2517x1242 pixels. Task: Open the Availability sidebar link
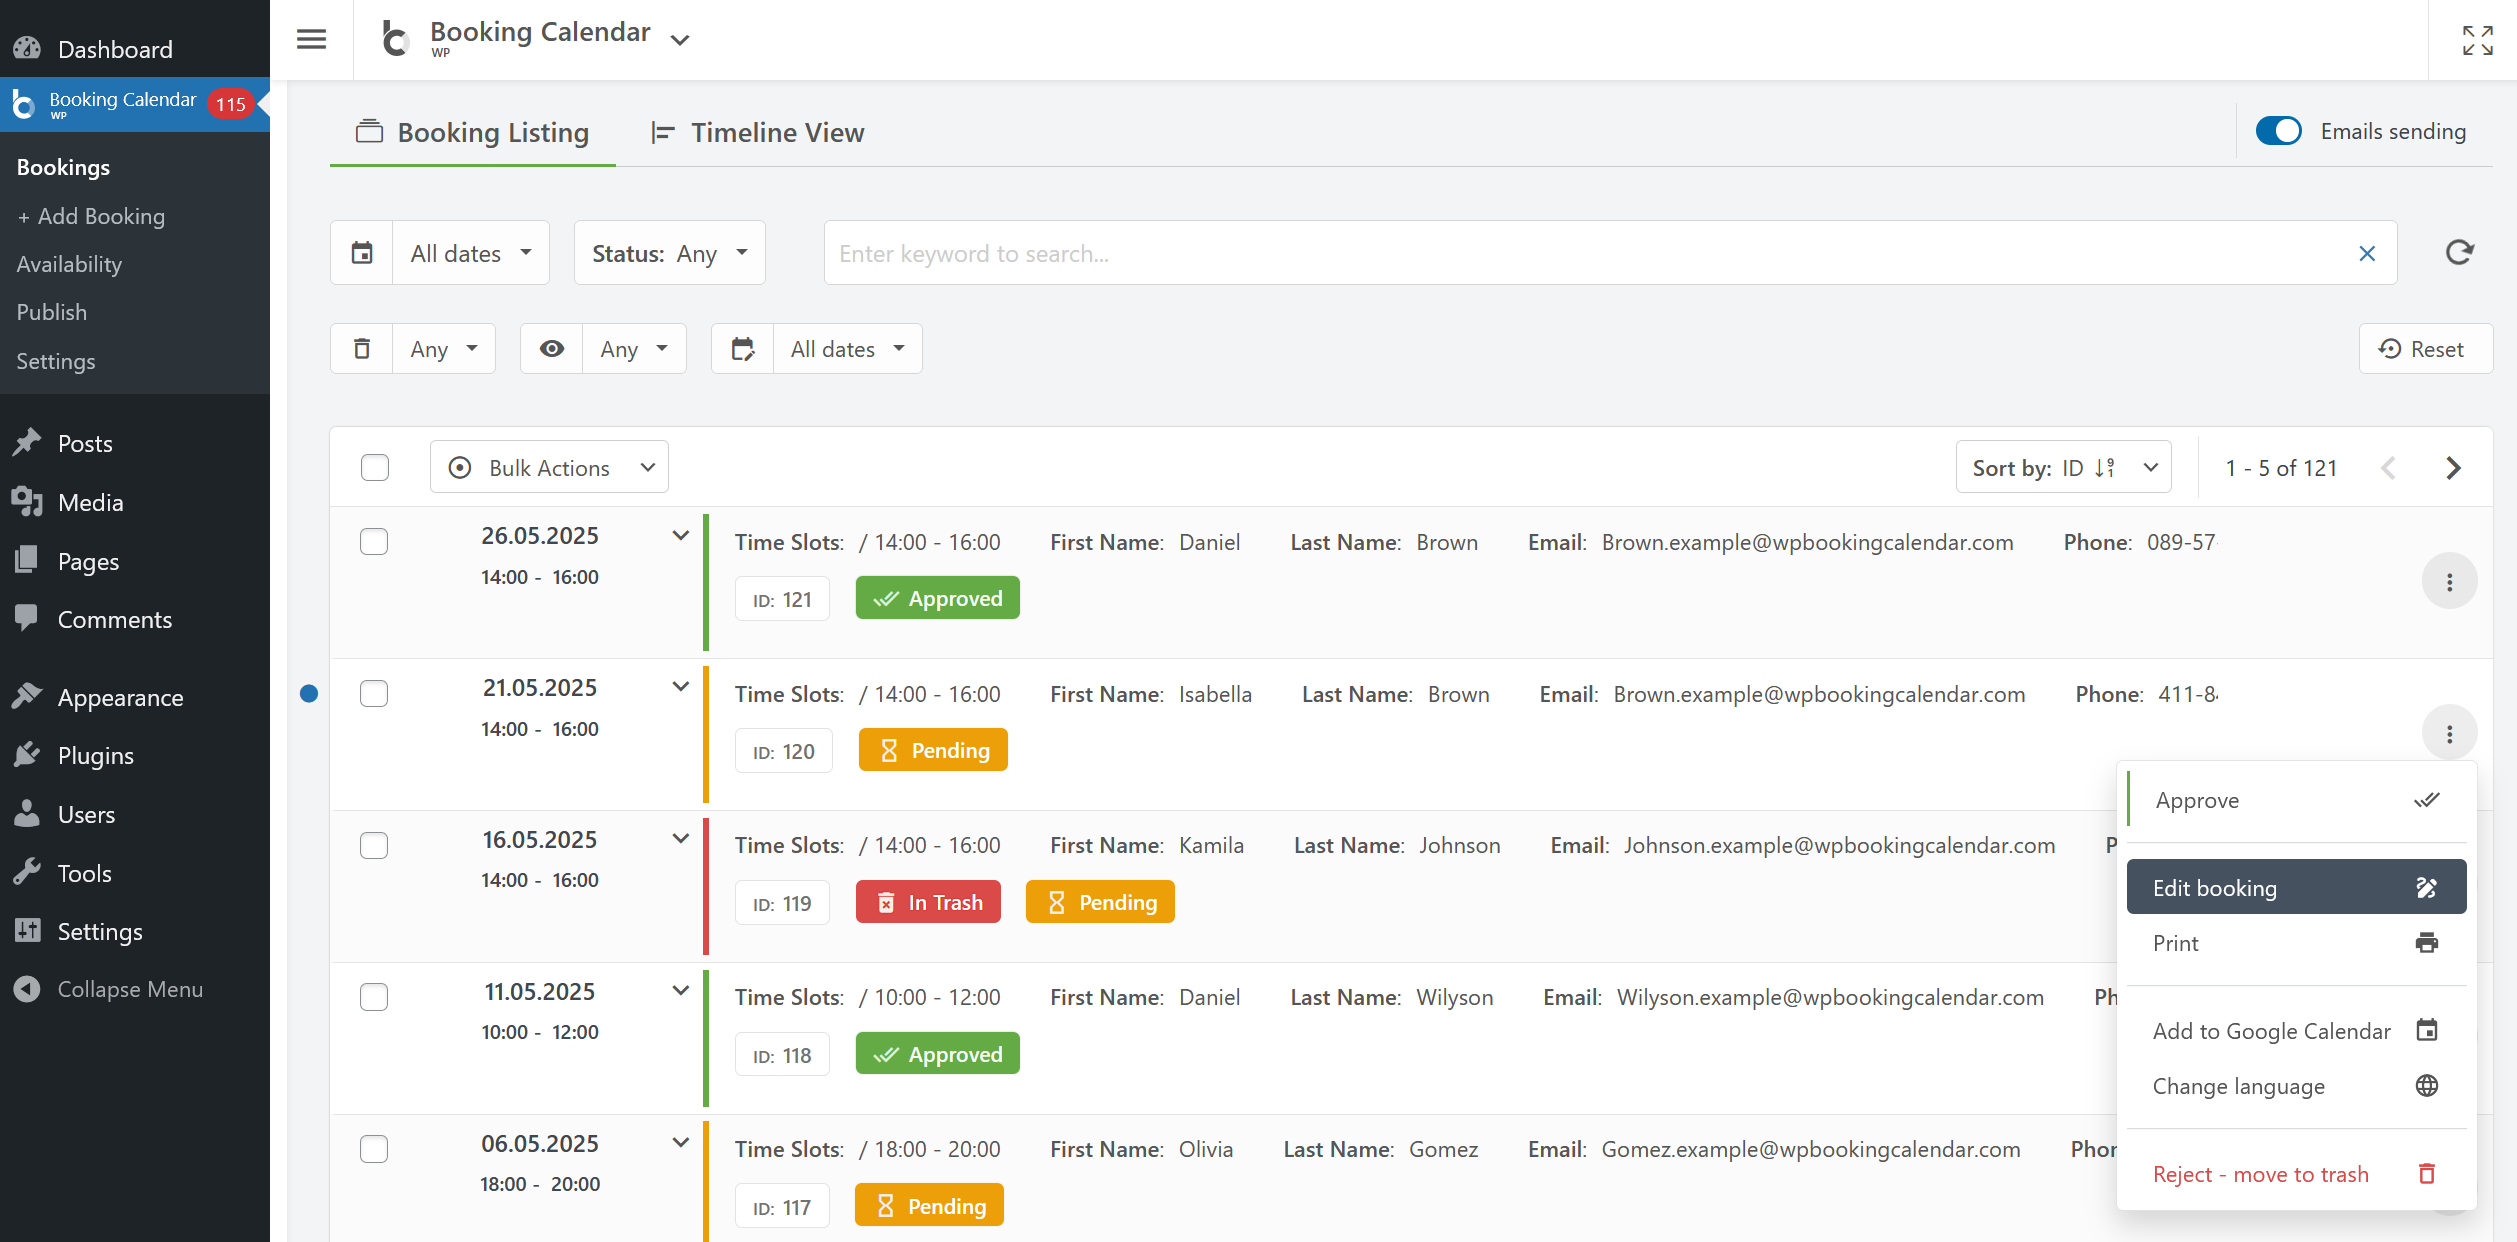coord(69,264)
